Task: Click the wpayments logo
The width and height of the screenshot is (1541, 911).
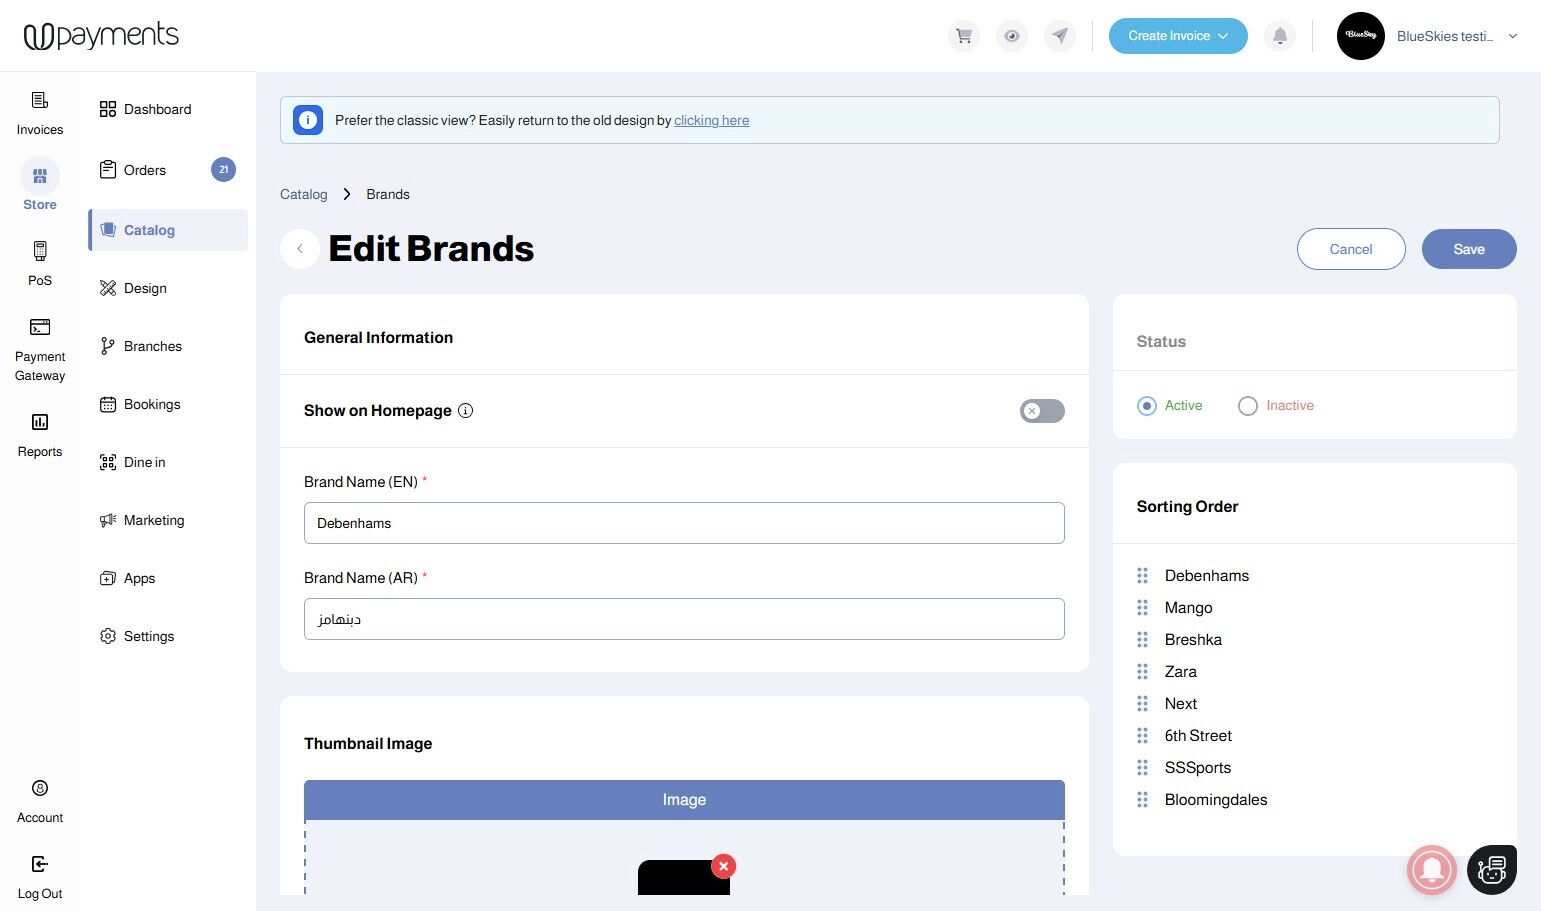Action: pos(101,36)
